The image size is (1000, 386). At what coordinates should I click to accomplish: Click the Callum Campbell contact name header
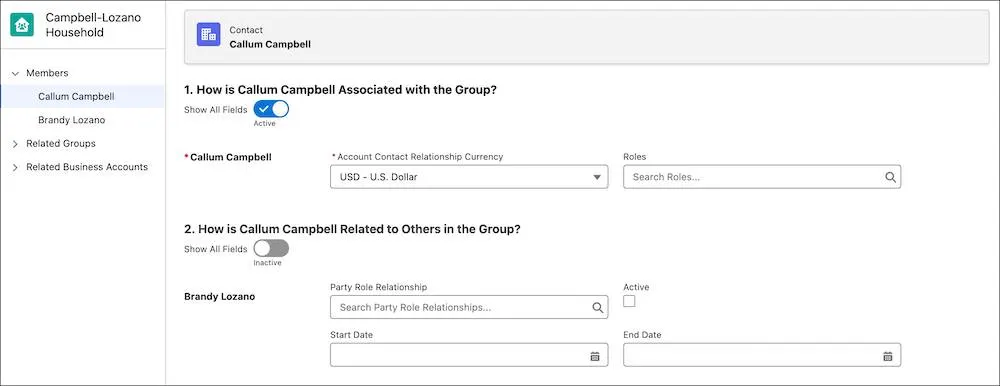(x=270, y=45)
